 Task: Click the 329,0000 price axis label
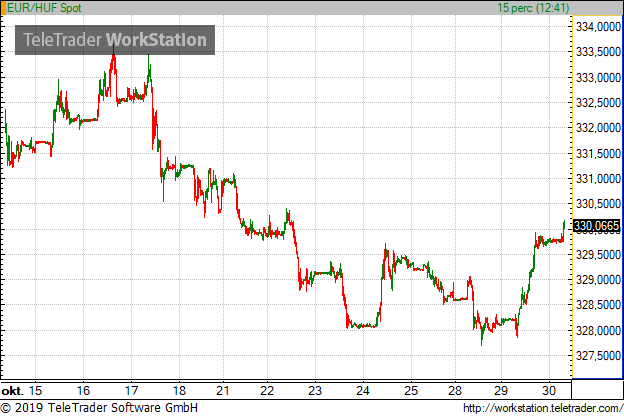[x=598, y=280]
